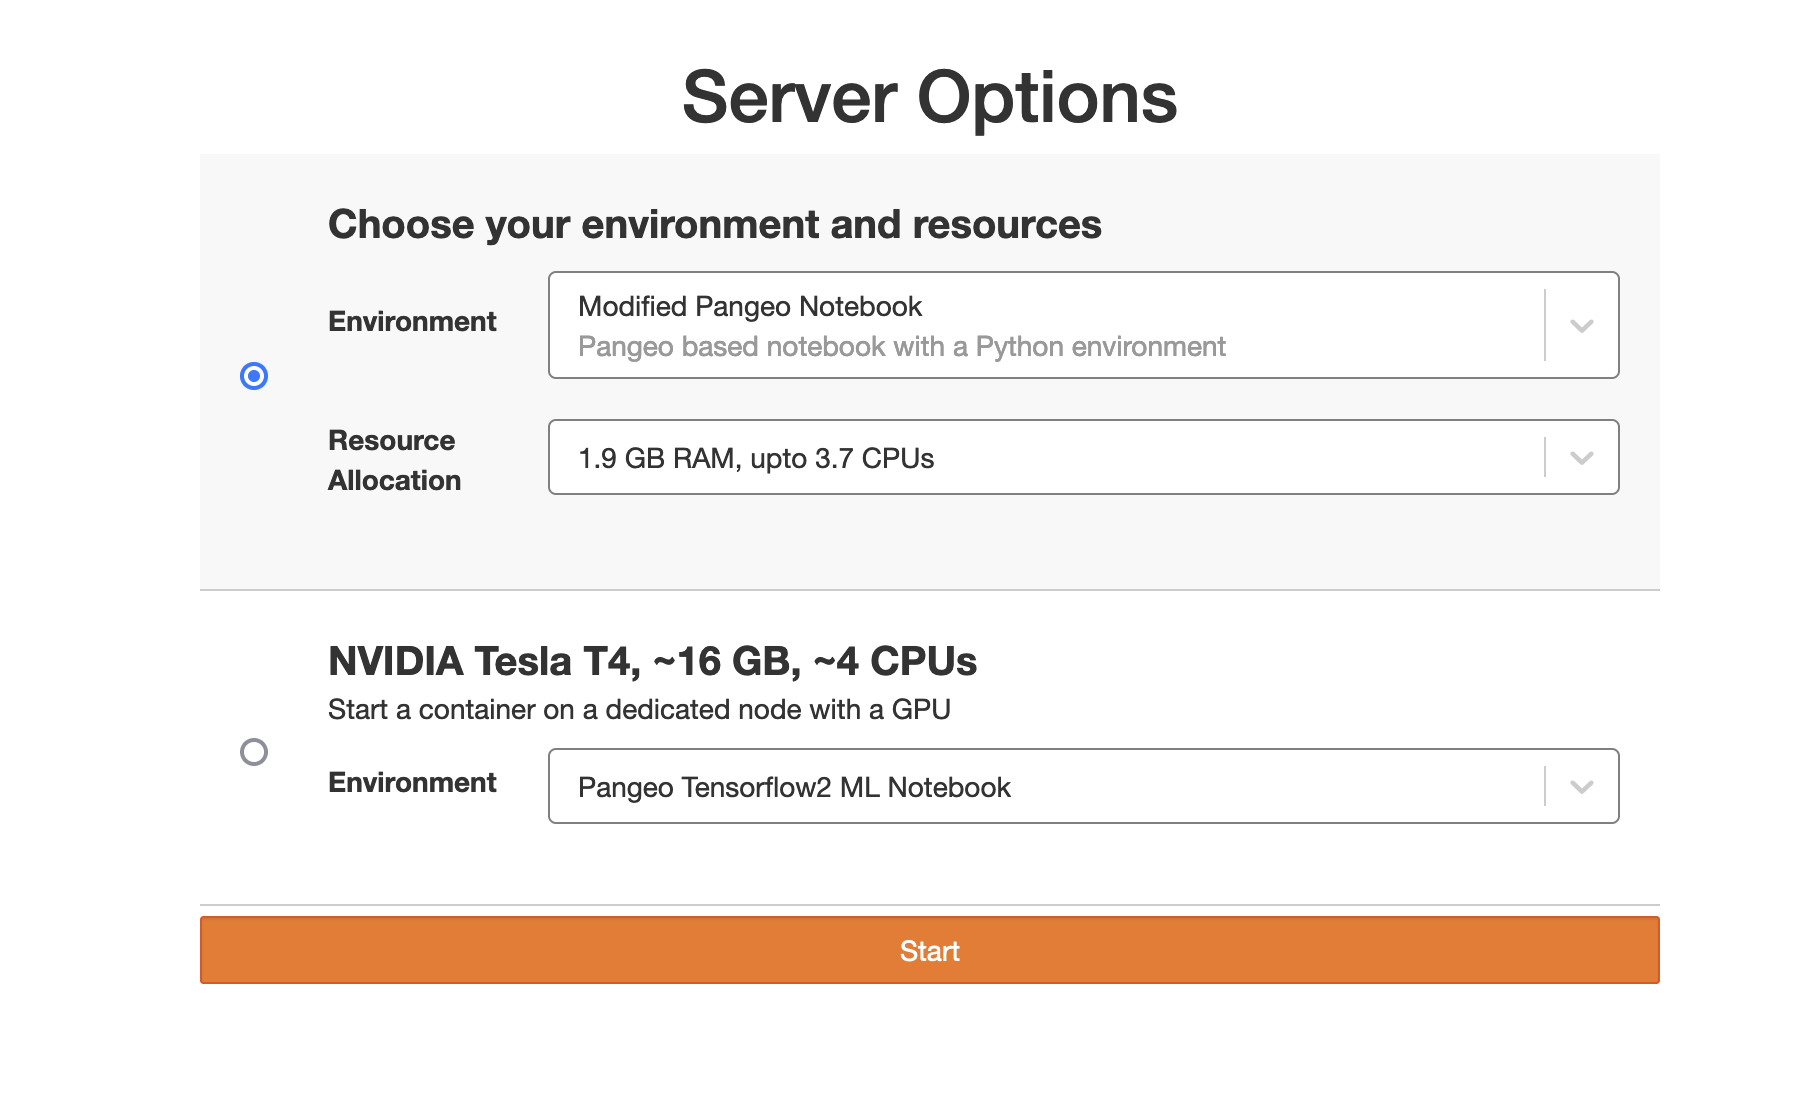Screen dimensions: 1810x1102
Task: Click the 'NVIDIA Tesla T4, ~16 GB, ~4 CPUs' heading
Action: coord(652,662)
